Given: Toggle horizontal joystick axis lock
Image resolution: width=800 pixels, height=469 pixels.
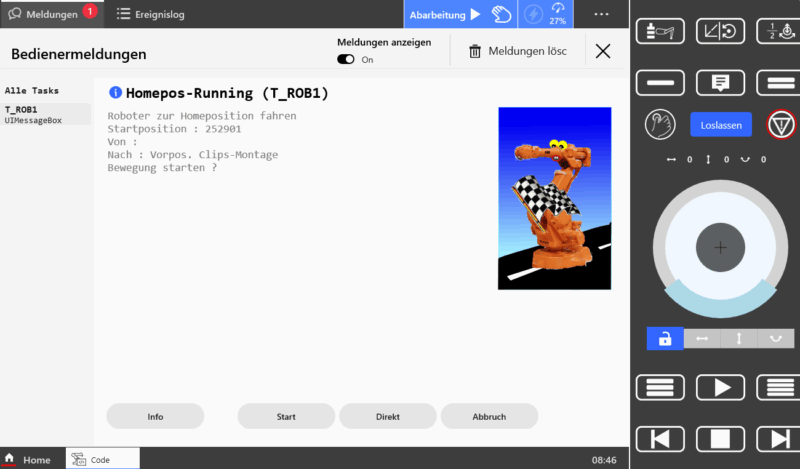Looking at the screenshot, I should (701, 339).
